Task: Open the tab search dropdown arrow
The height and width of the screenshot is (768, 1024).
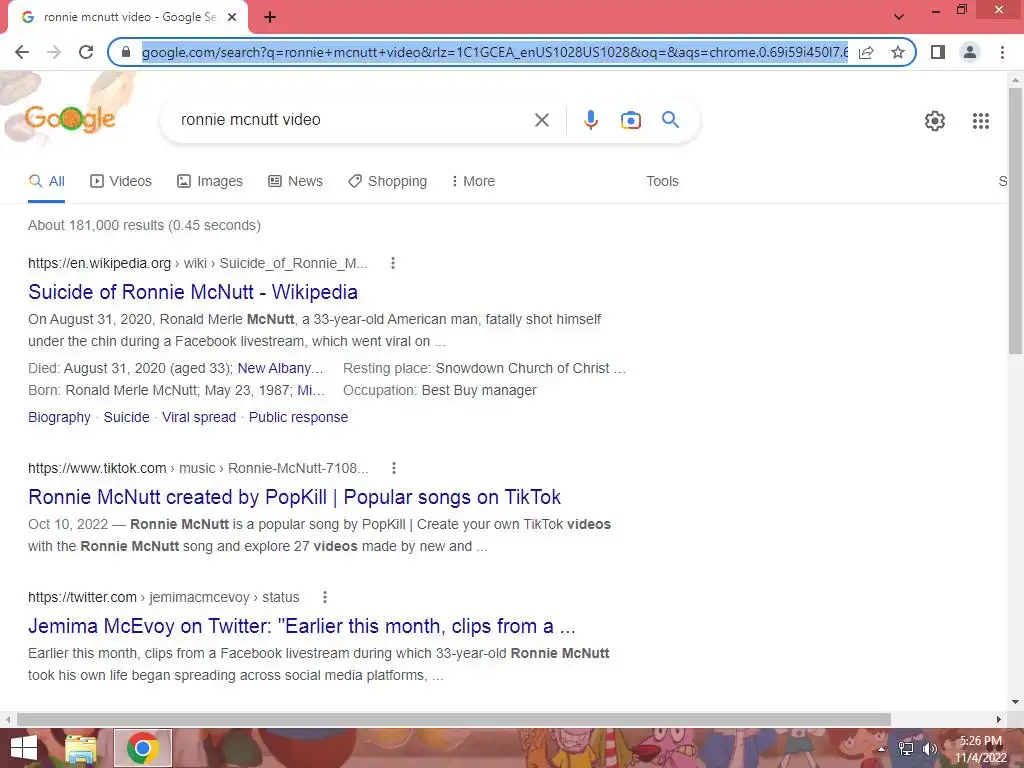Action: [x=899, y=17]
